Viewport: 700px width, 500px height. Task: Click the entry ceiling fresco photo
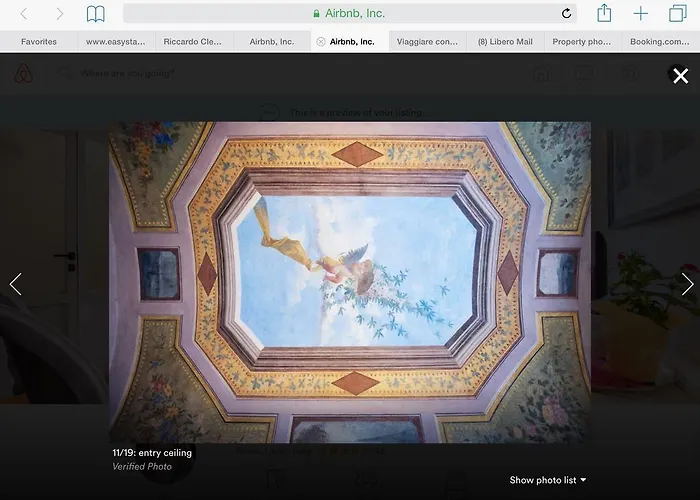pos(350,282)
